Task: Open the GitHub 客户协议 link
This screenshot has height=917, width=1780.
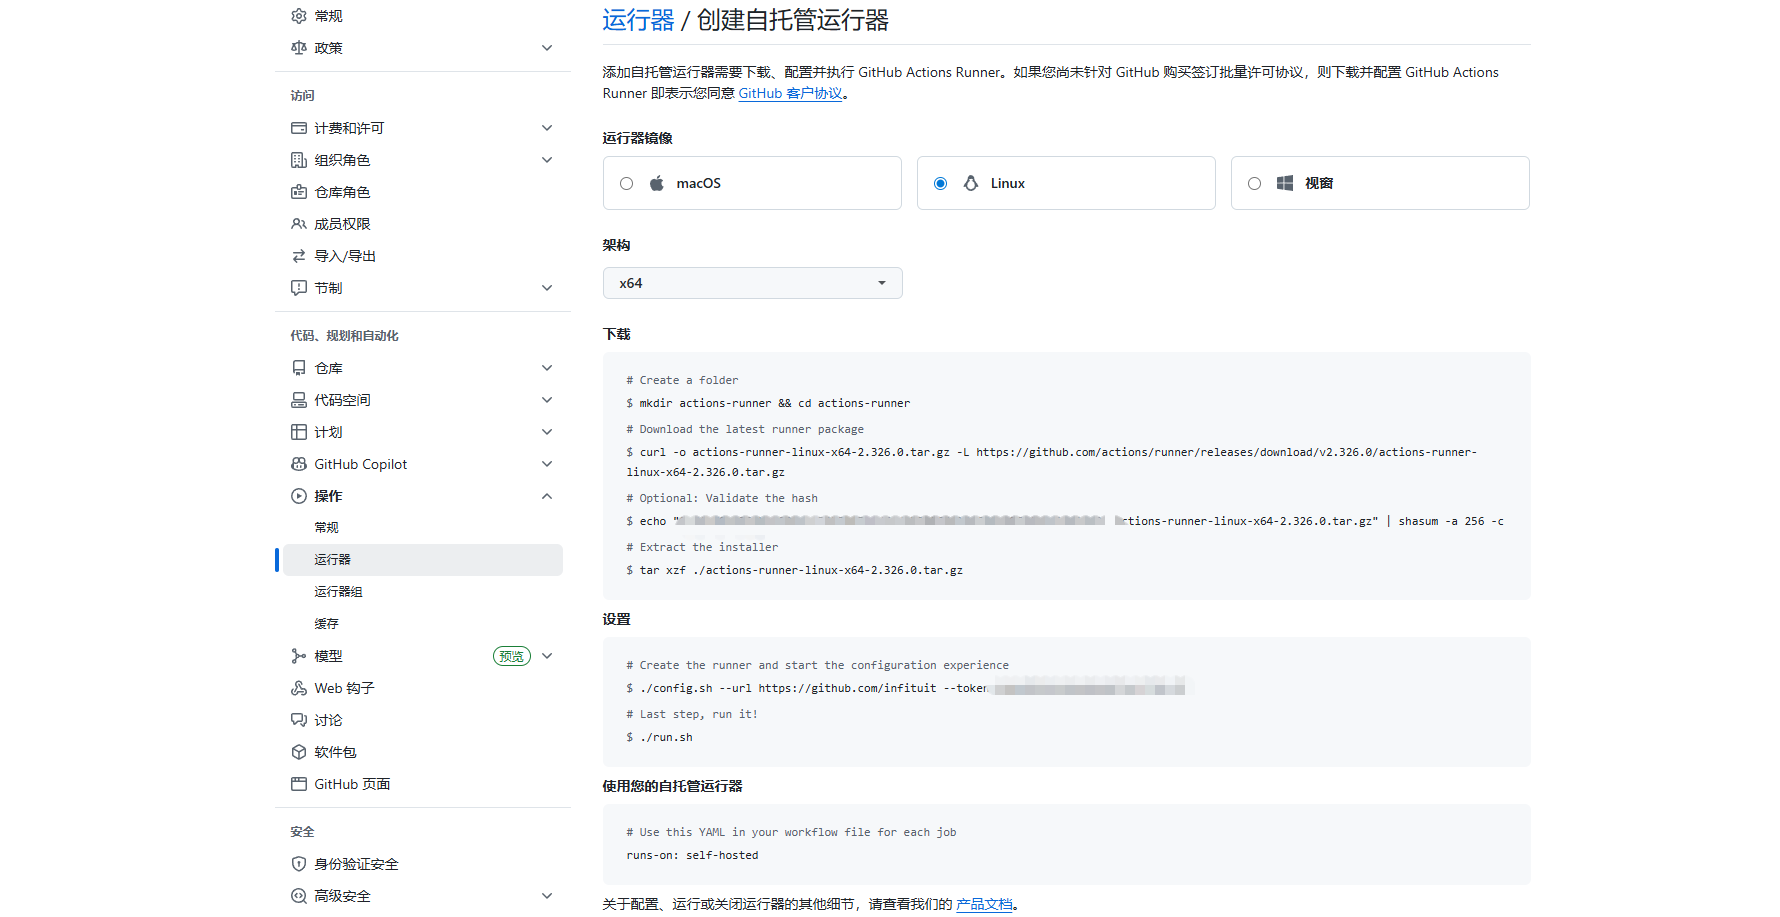Action: [791, 93]
